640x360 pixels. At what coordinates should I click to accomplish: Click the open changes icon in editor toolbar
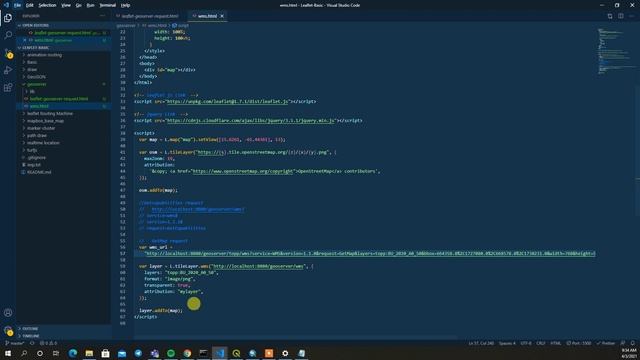pos(610,16)
